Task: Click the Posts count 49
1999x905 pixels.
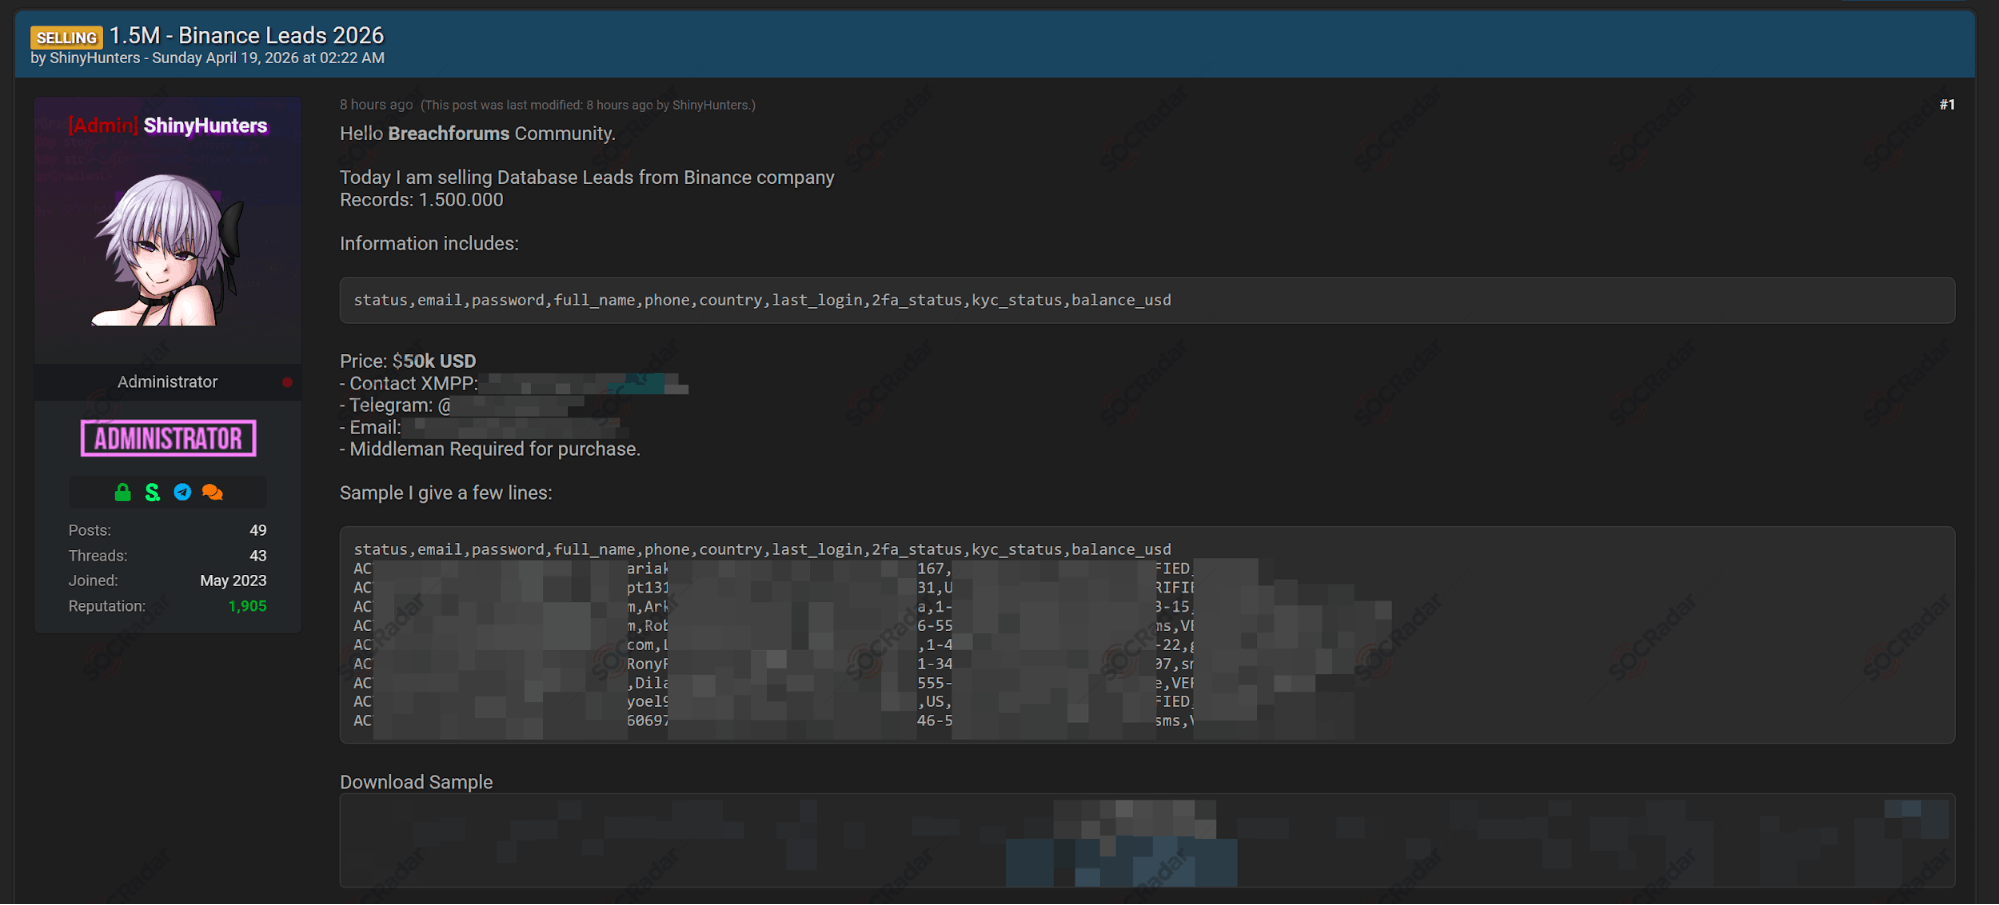Action: tap(258, 530)
